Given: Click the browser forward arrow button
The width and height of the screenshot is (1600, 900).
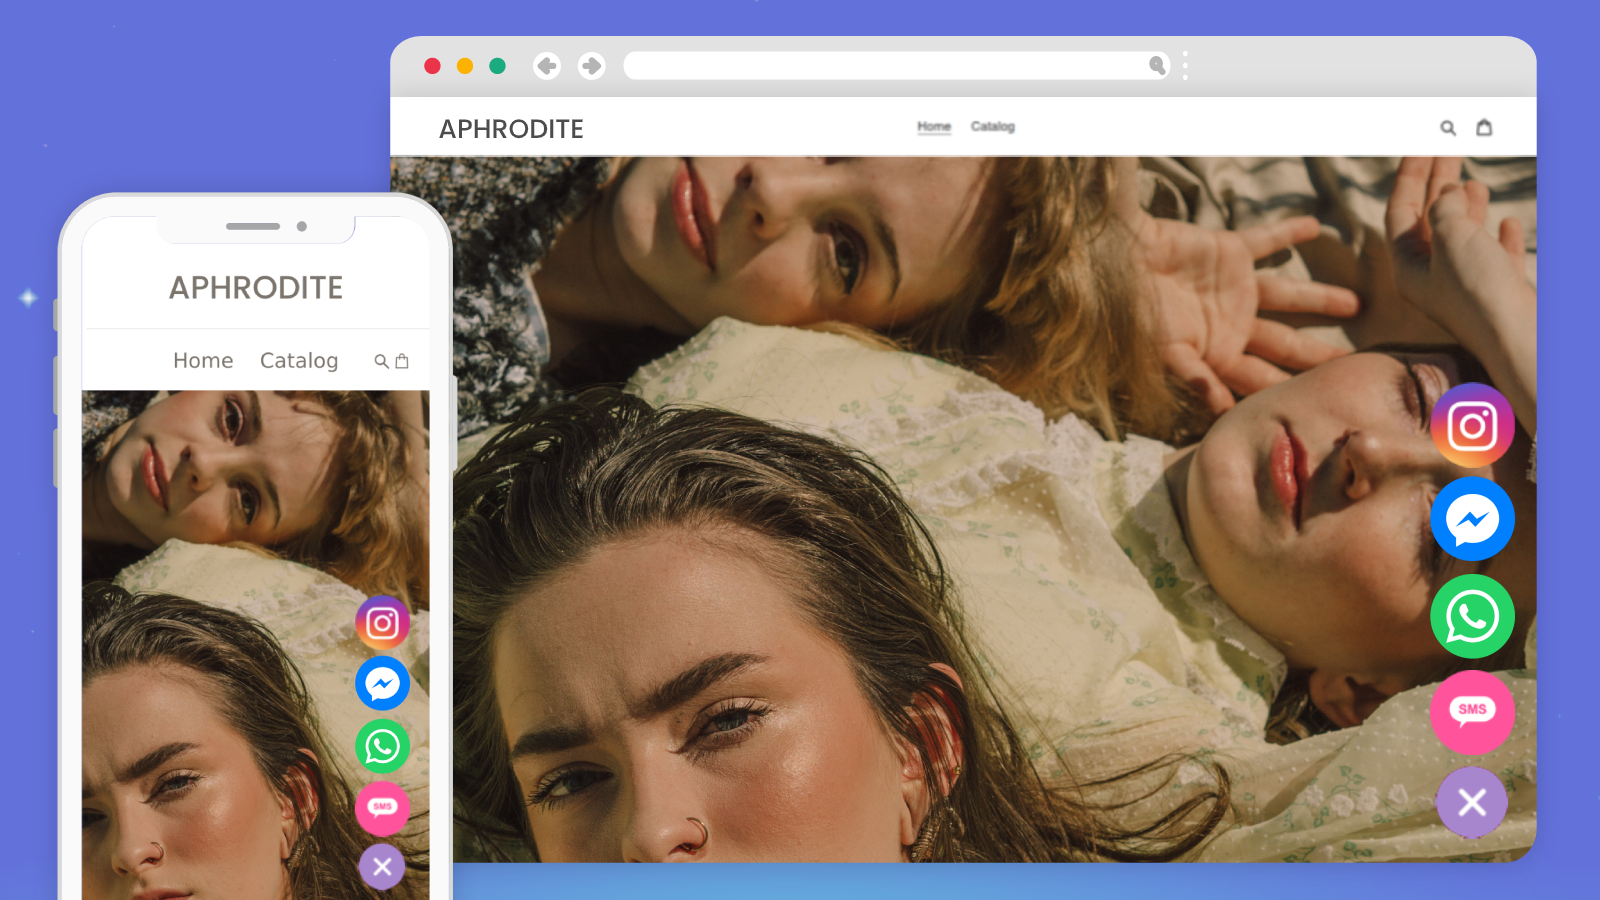Looking at the screenshot, I should [591, 66].
